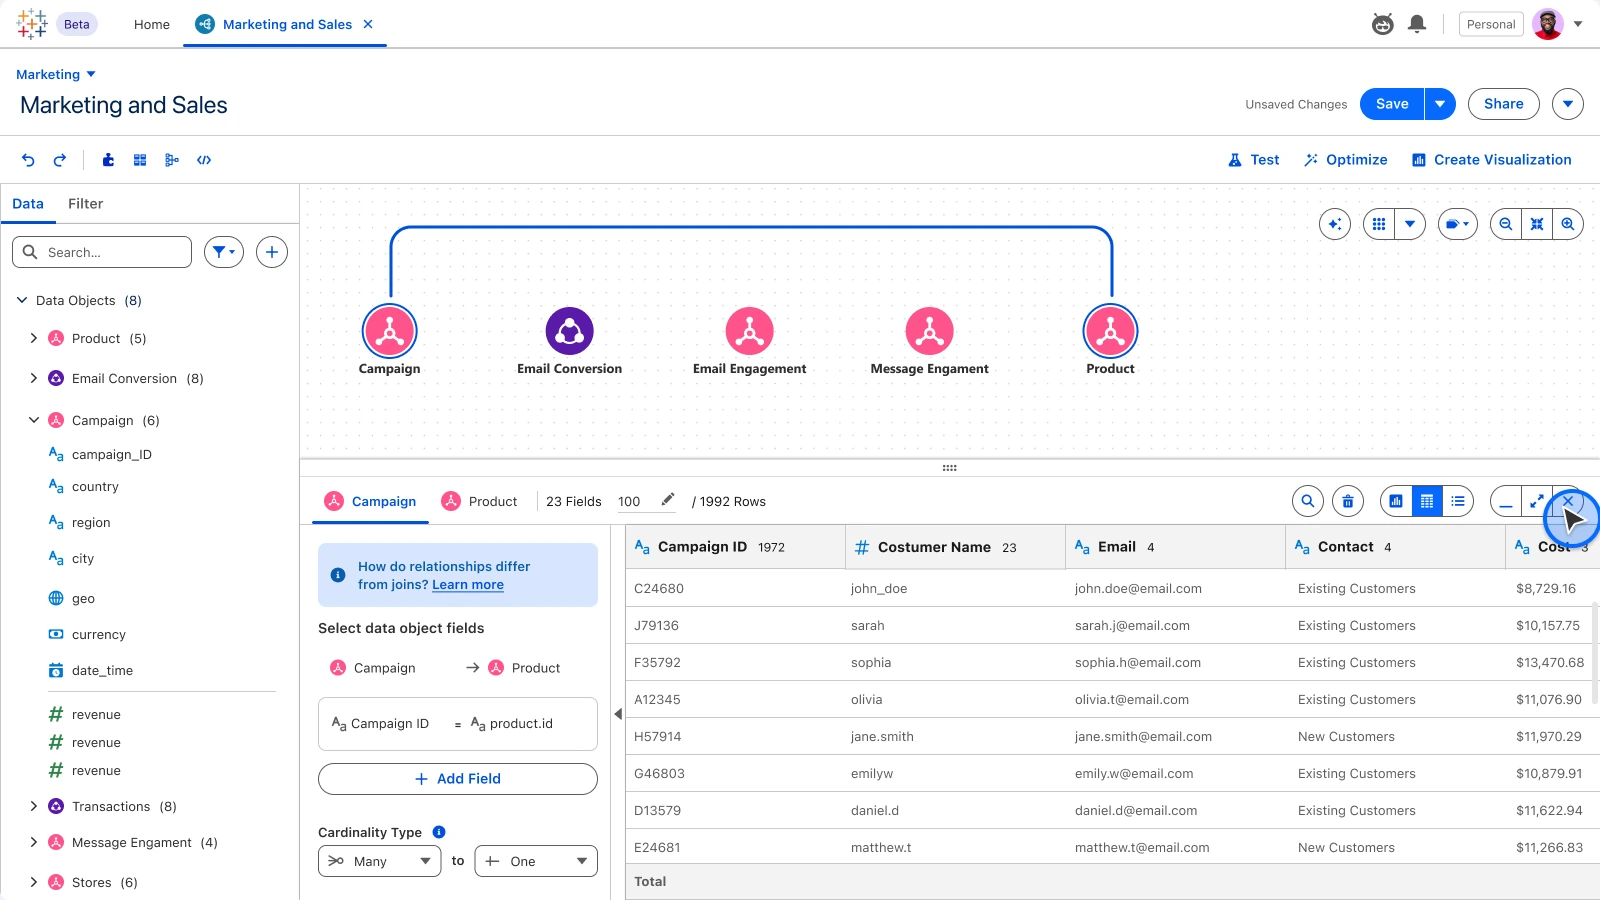Click the plus button beside search

point(272,252)
